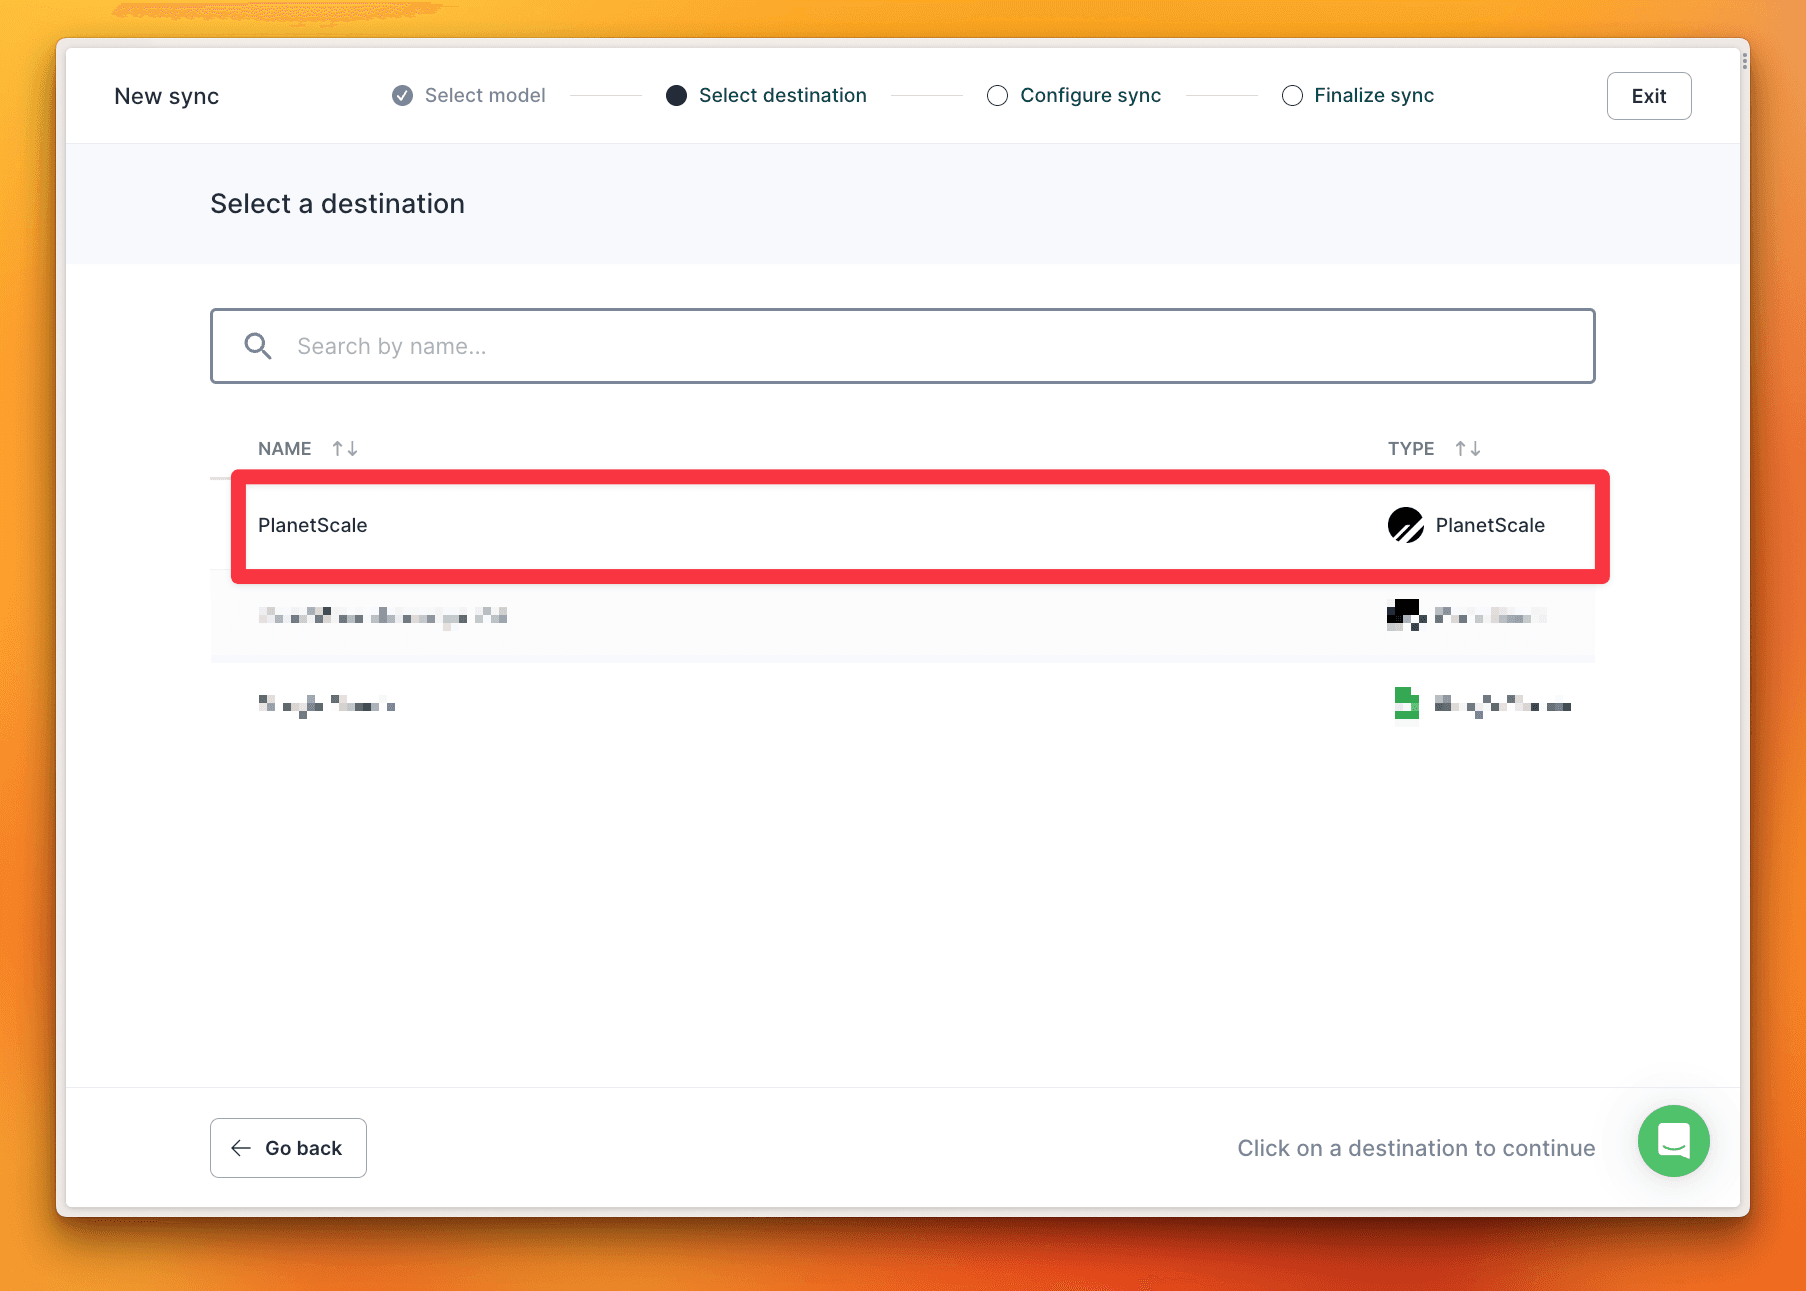Sort by TYPE column arrows
This screenshot has width=1806, height=1291.
[x=1468, y=449]
